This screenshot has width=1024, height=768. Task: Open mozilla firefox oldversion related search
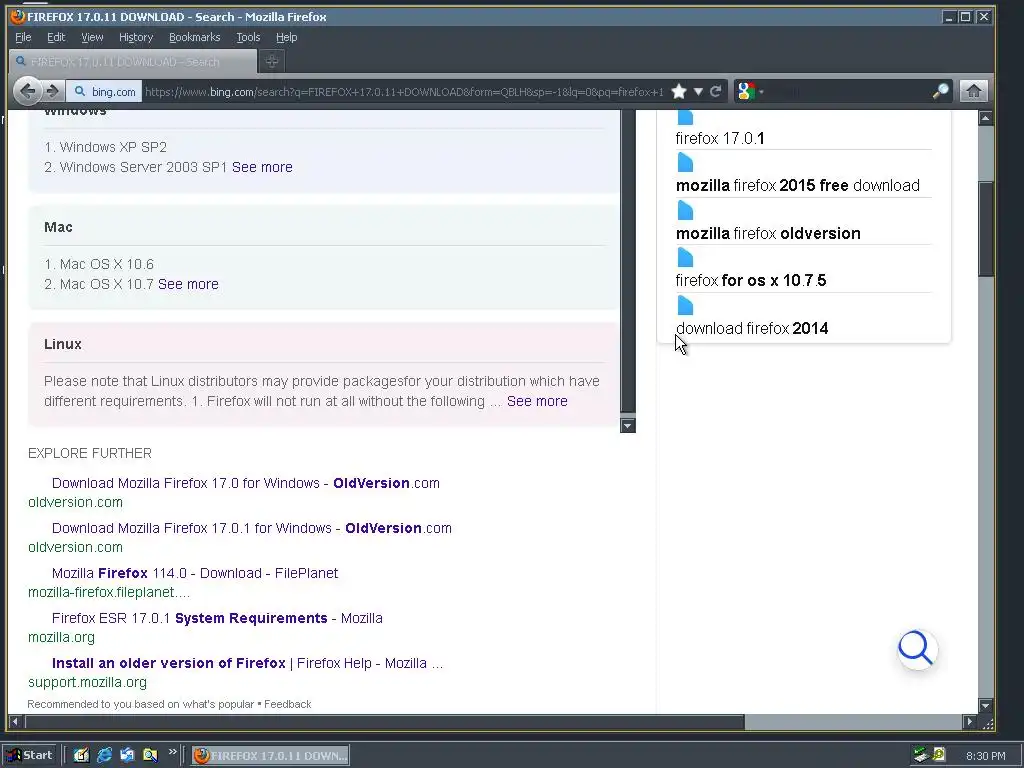768,233
